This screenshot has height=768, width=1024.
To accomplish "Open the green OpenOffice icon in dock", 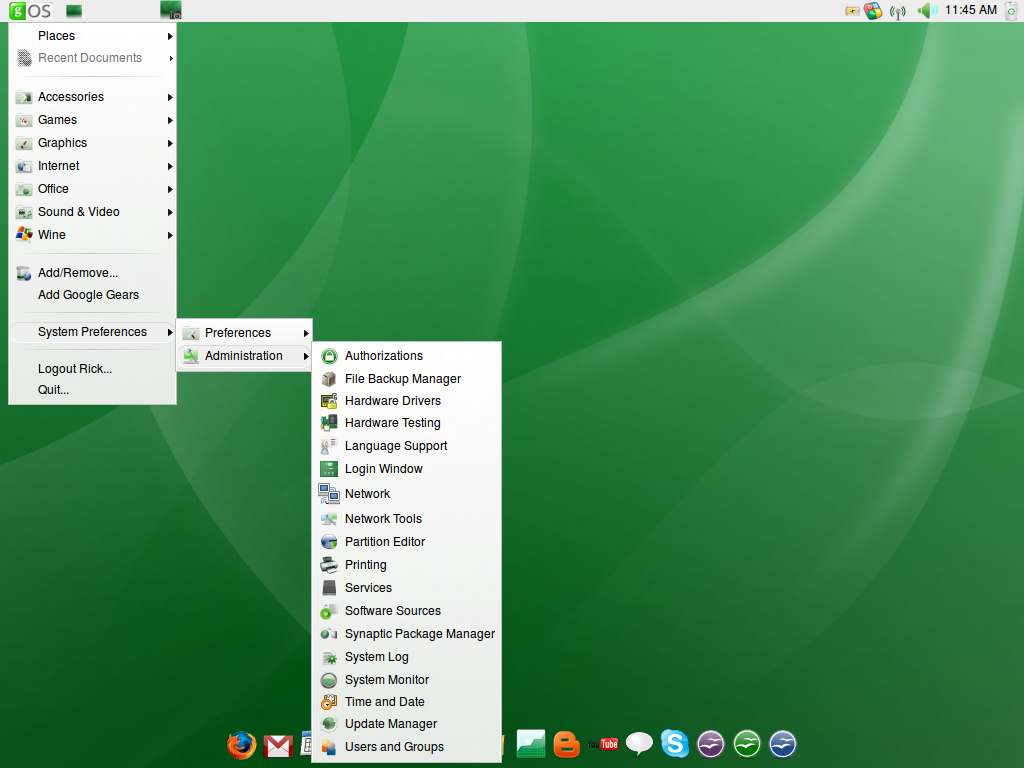I will pos(746,744).
